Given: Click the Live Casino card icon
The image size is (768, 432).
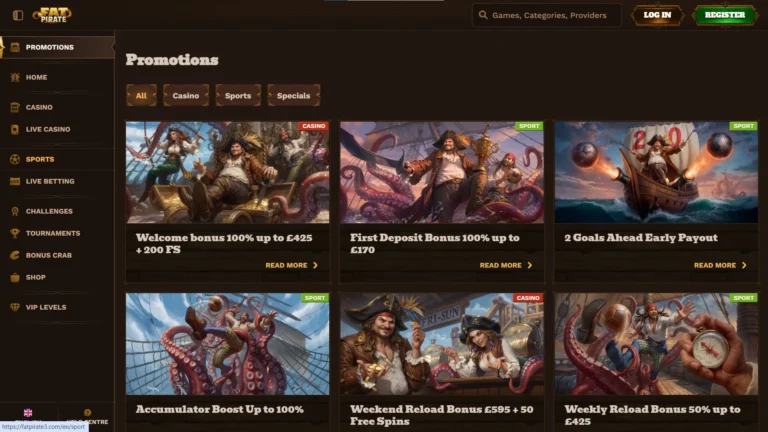Looking at the screenshot, I should 15,129.
